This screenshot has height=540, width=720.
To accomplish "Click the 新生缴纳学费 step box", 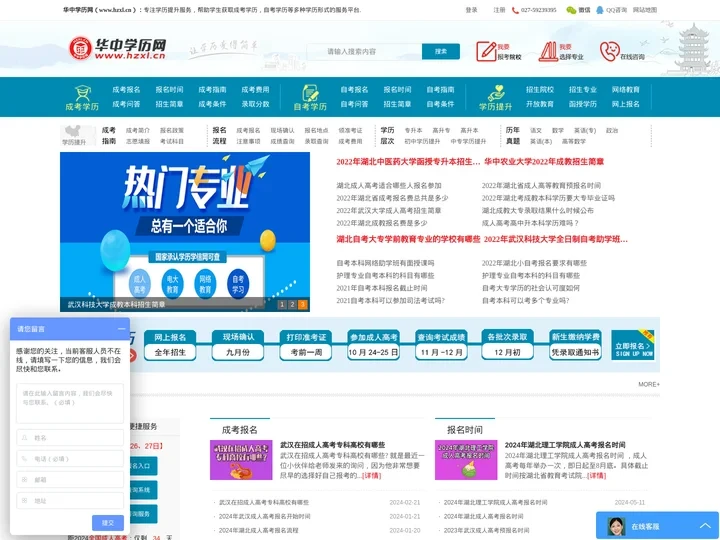I will (575, 345).
